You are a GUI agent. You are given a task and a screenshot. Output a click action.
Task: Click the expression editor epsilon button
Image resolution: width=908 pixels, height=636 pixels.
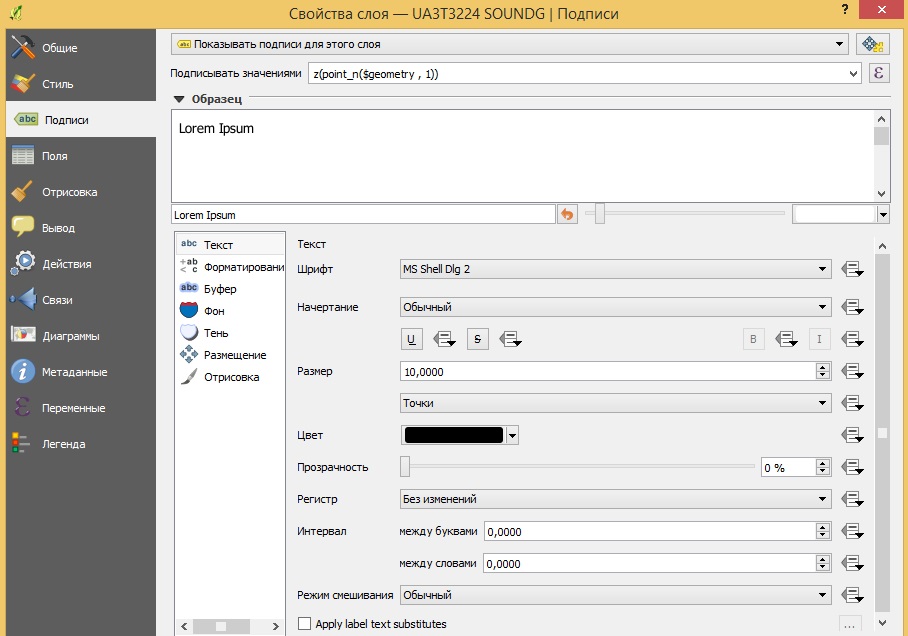coord(878,73)
